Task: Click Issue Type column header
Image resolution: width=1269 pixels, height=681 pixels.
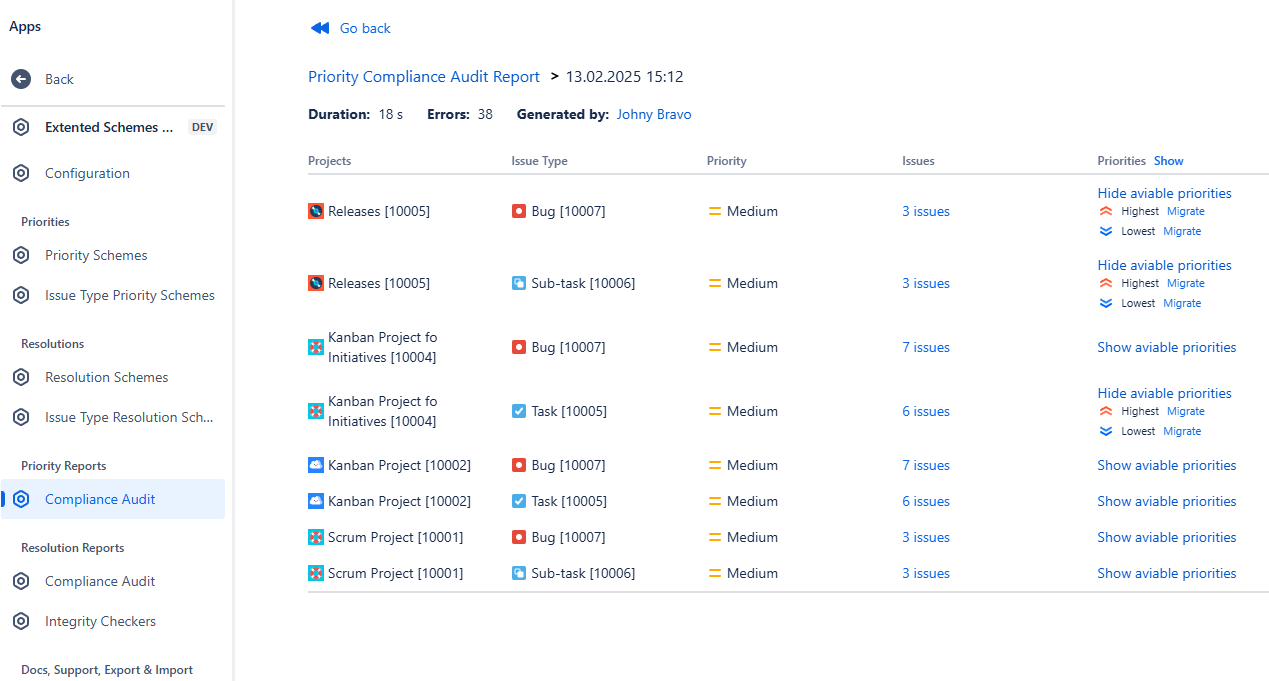Action: (x=539, y=161)
